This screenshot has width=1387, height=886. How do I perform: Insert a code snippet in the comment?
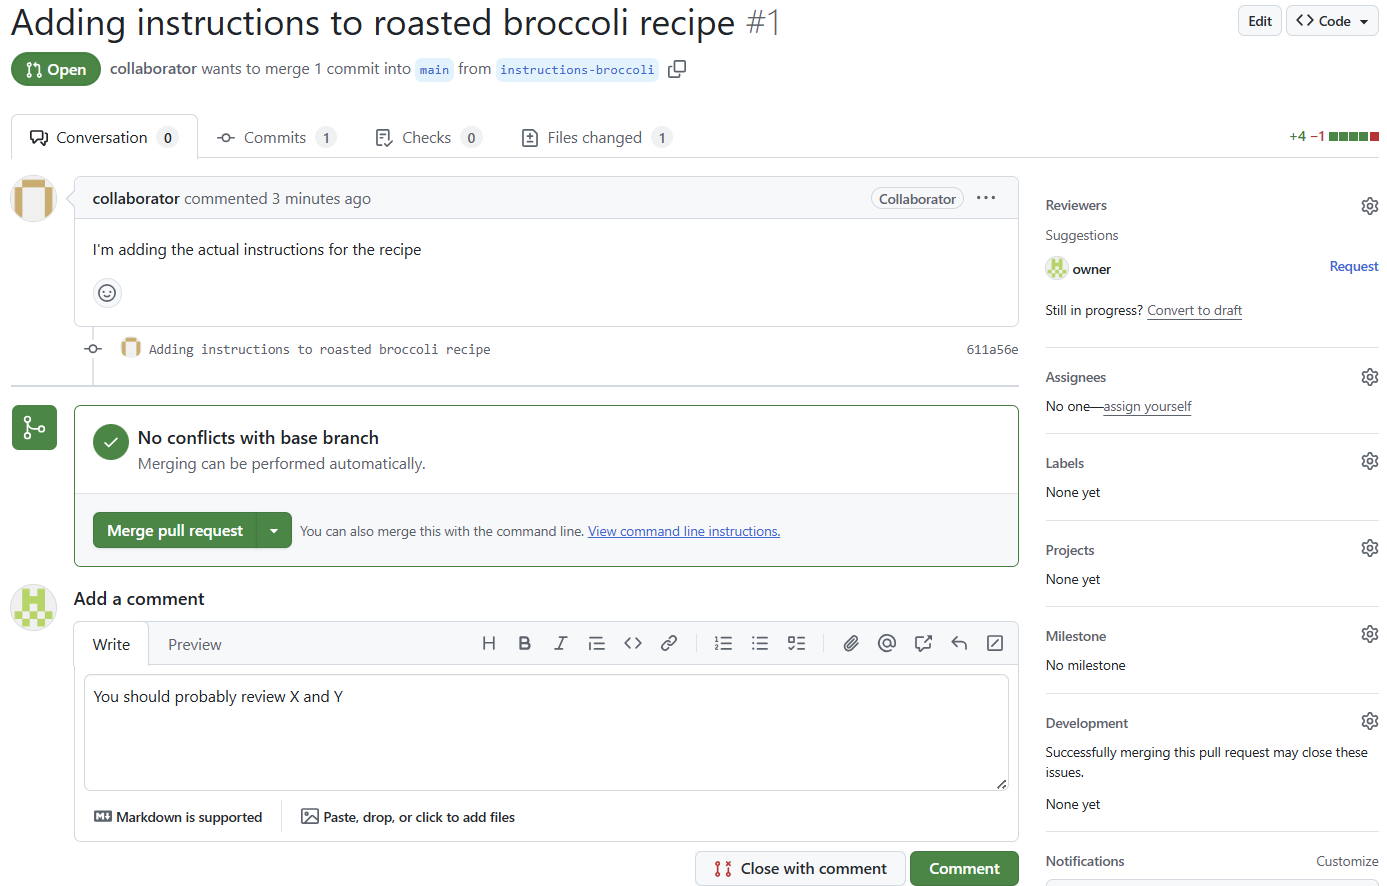pyautogui.click(x=633, y=643)
